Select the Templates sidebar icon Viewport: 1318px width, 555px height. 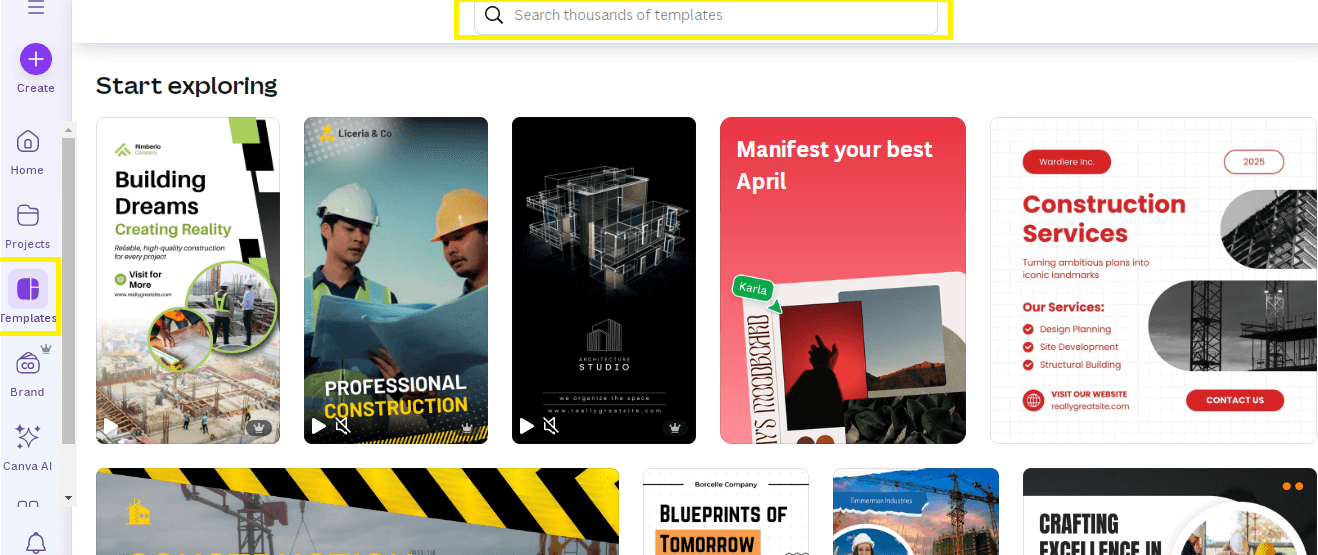click(28, 289)
